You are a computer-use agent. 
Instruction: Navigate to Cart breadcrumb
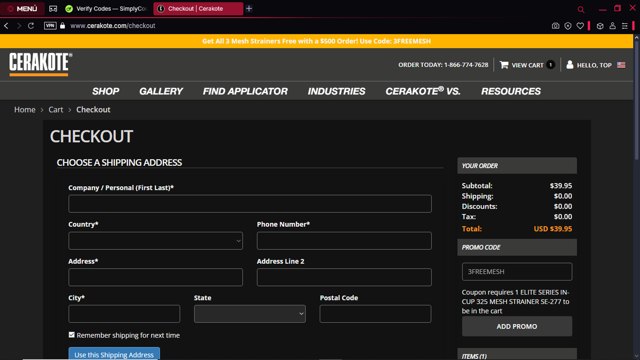click(56, 109)
